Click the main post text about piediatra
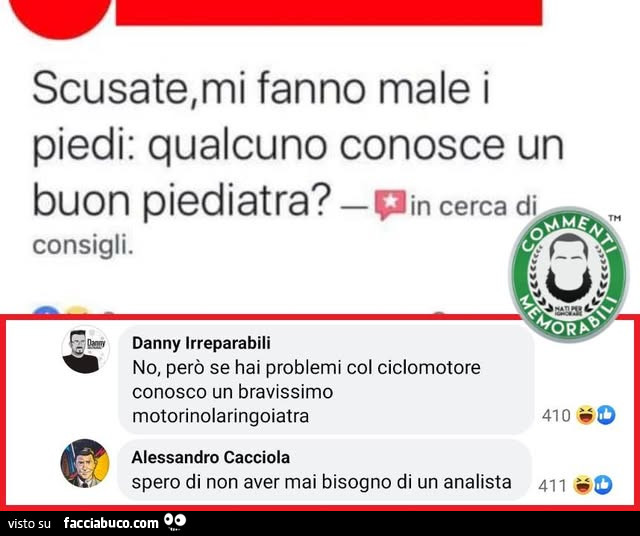Screen dimensions: 640x536 (x=298, y=145)
